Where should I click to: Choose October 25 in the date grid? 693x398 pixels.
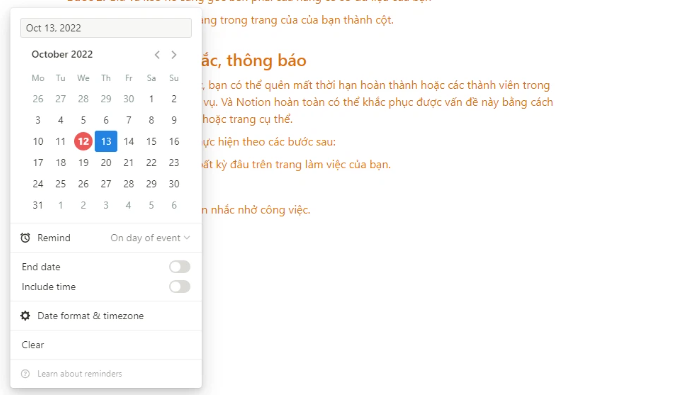[61, 184]
